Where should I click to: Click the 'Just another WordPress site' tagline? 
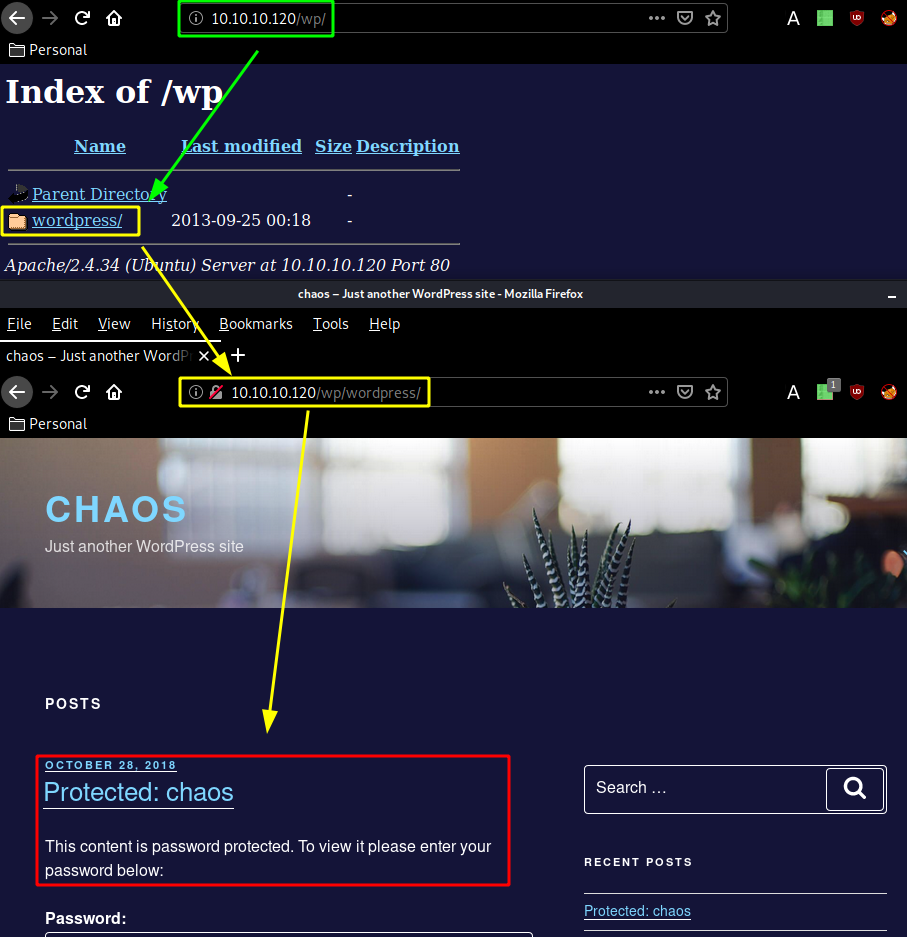[144, 546]
